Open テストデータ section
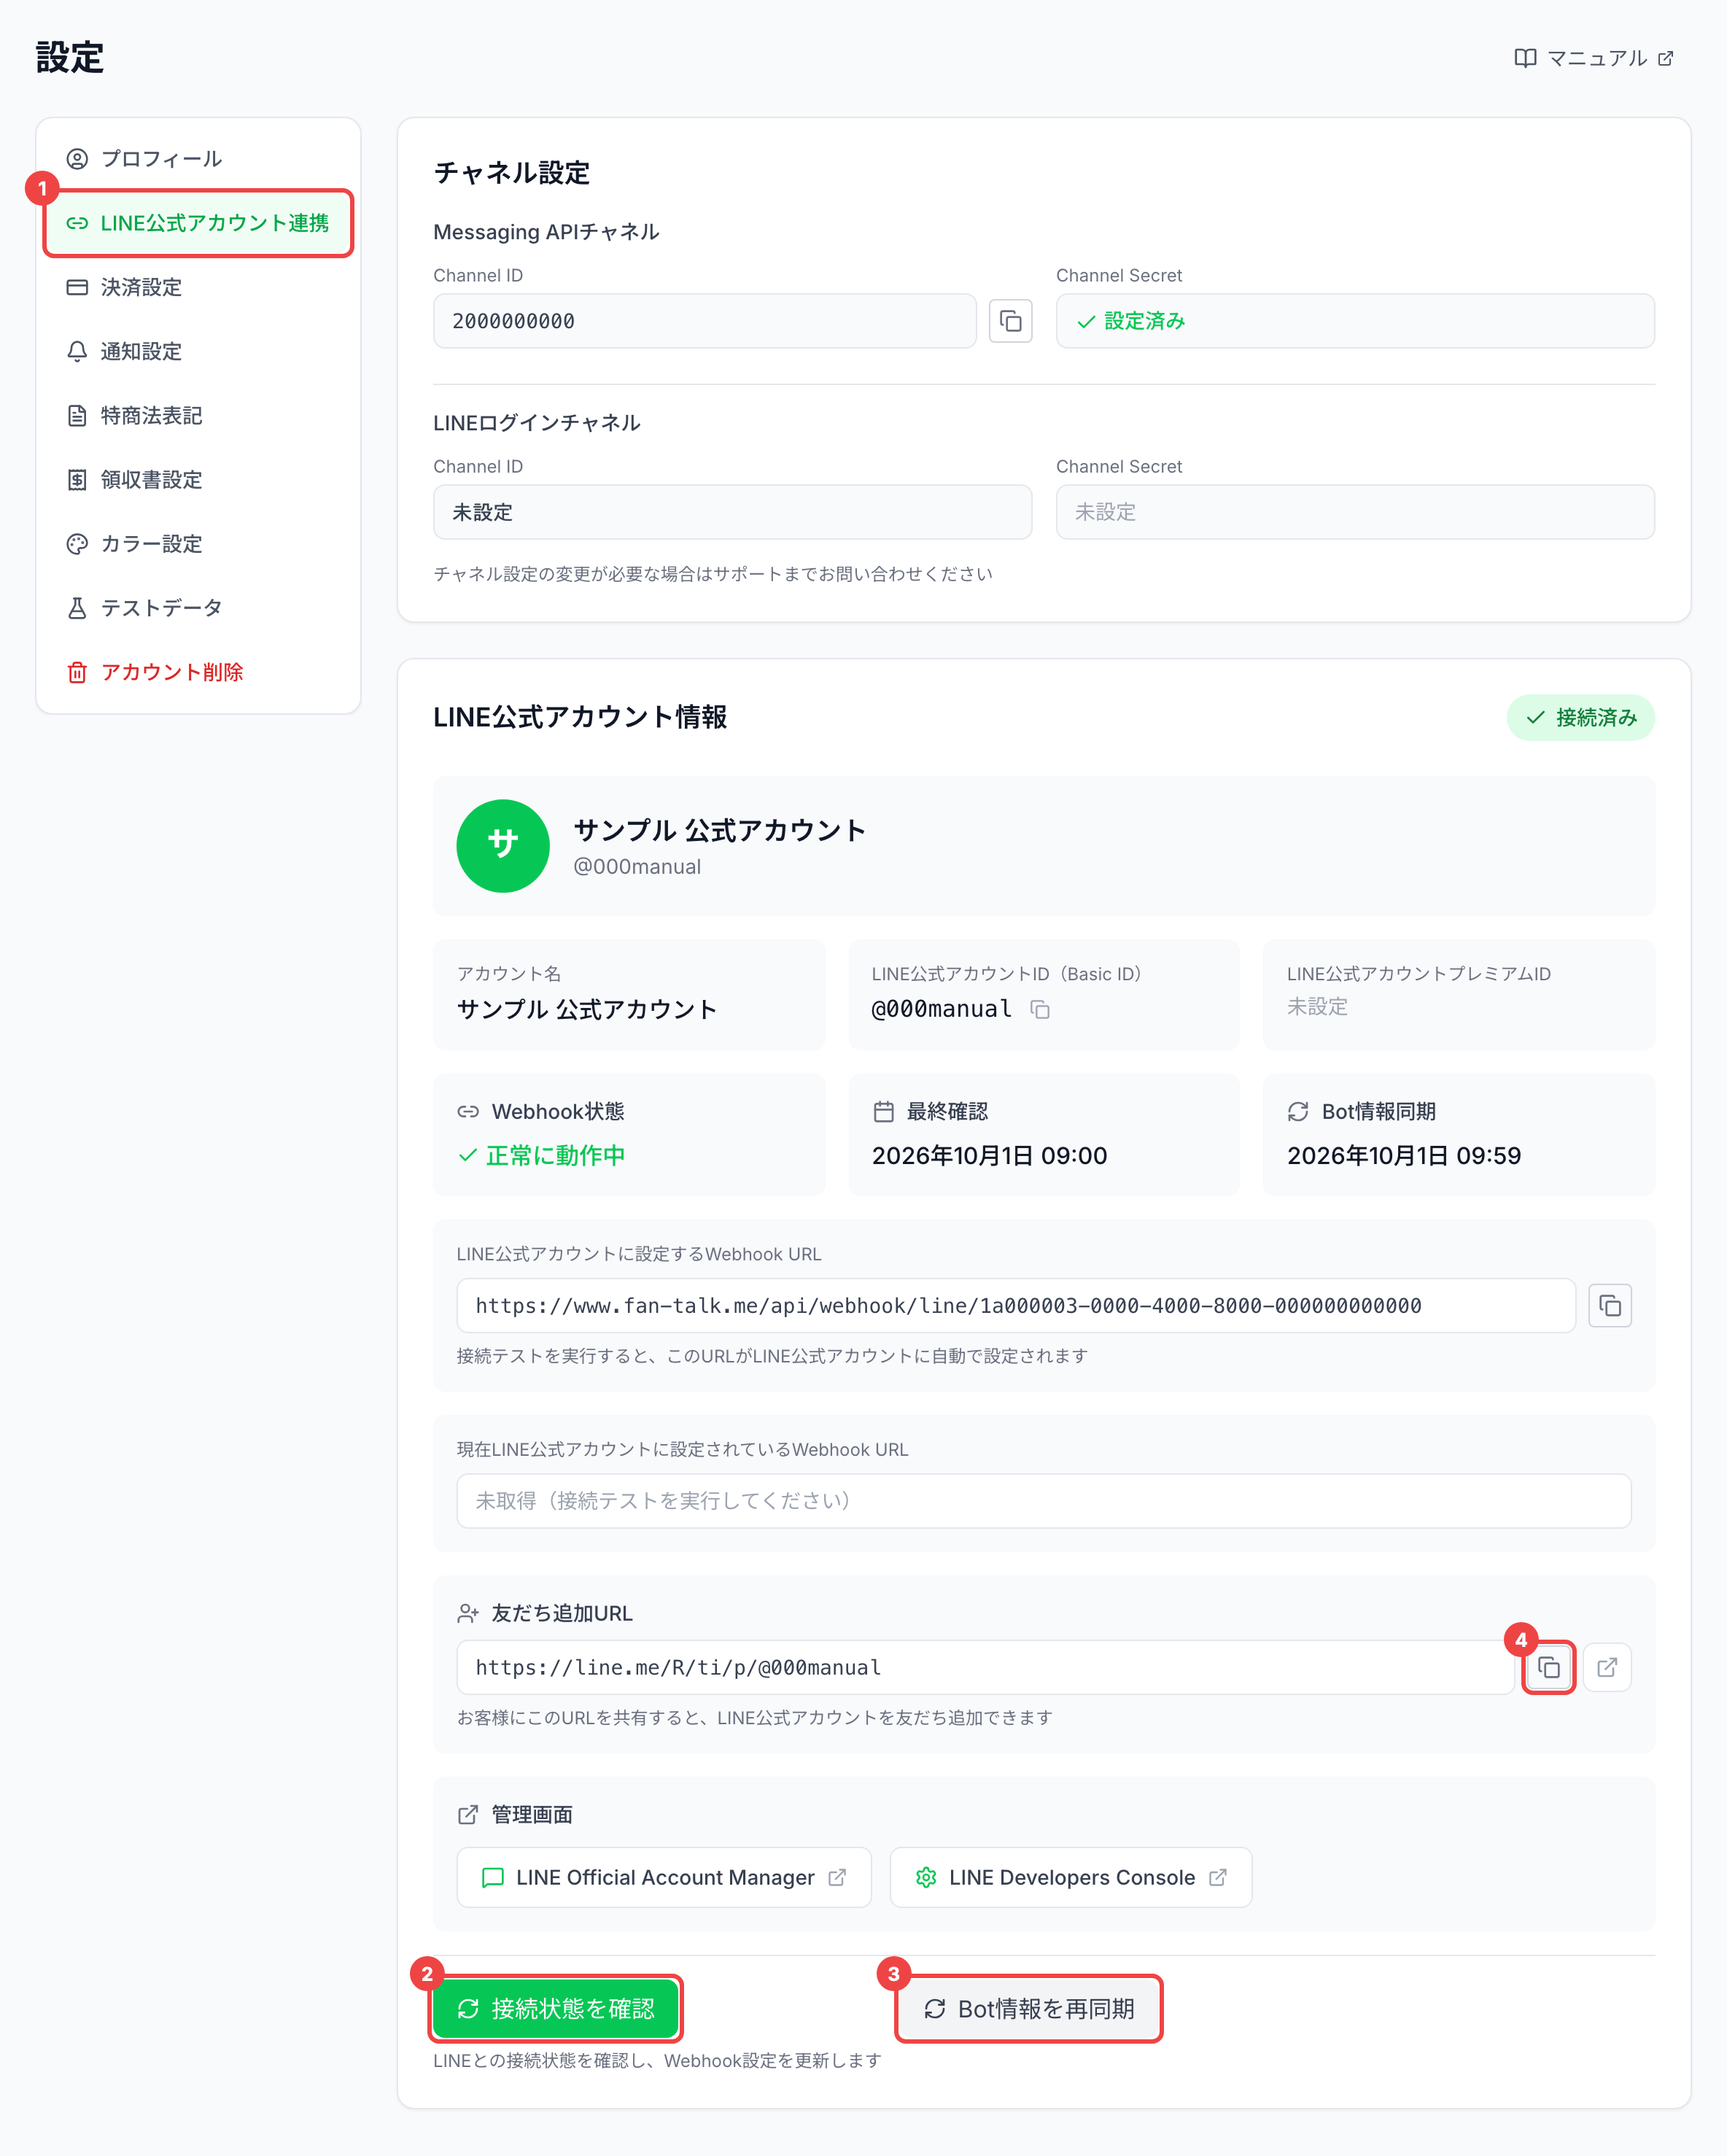The width and height of the screenshot is (1727, 2156). [198, 607]
